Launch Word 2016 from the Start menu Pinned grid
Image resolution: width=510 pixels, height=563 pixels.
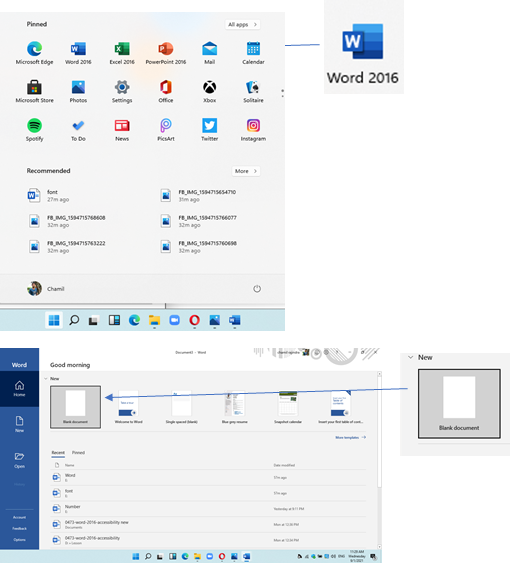78,52
